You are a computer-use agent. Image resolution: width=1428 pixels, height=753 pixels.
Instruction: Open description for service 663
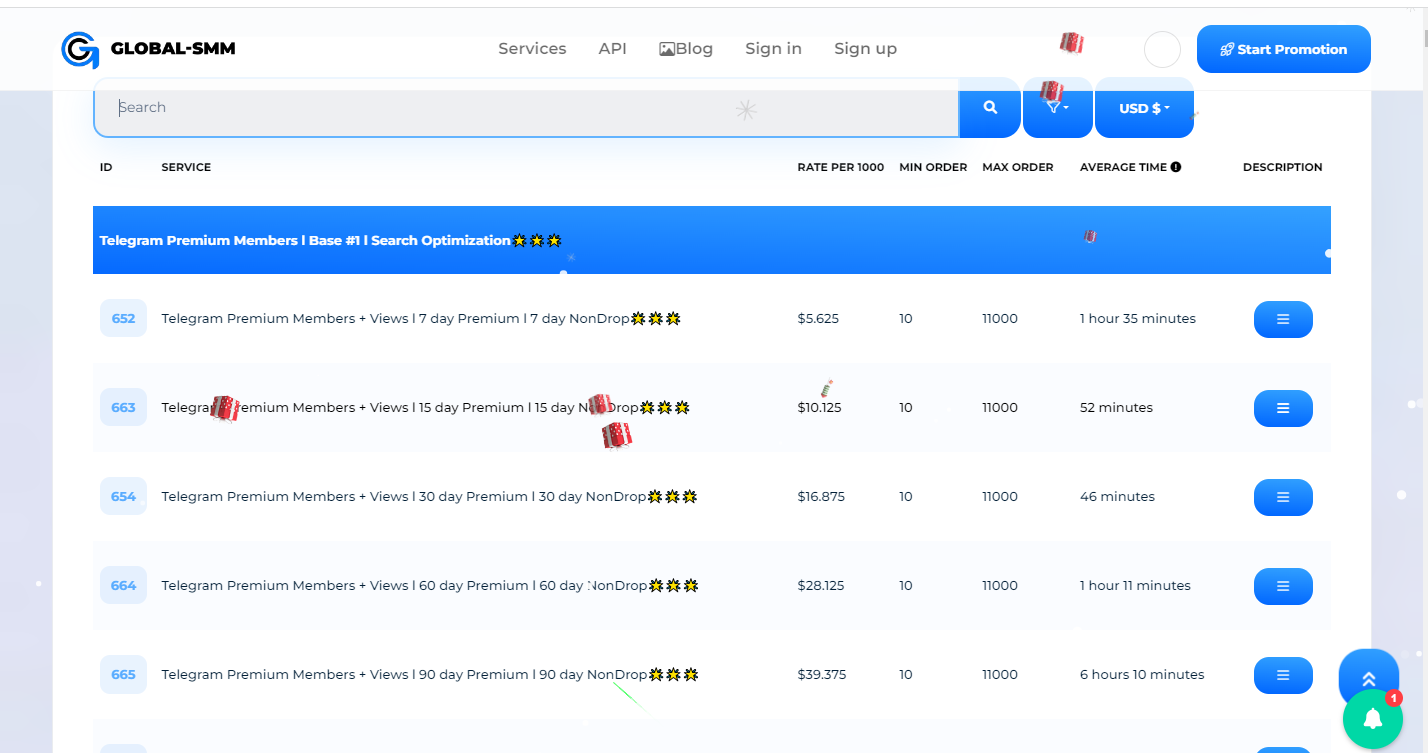1283,408
